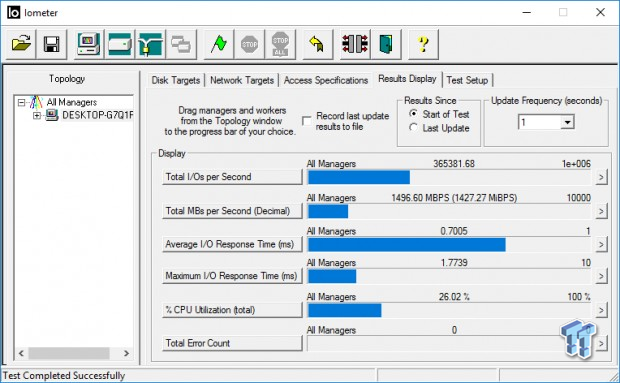The width and height of the screenshot is (620, 383).
Task: Start new network worker icon
Action: click(x=150, y=44)
